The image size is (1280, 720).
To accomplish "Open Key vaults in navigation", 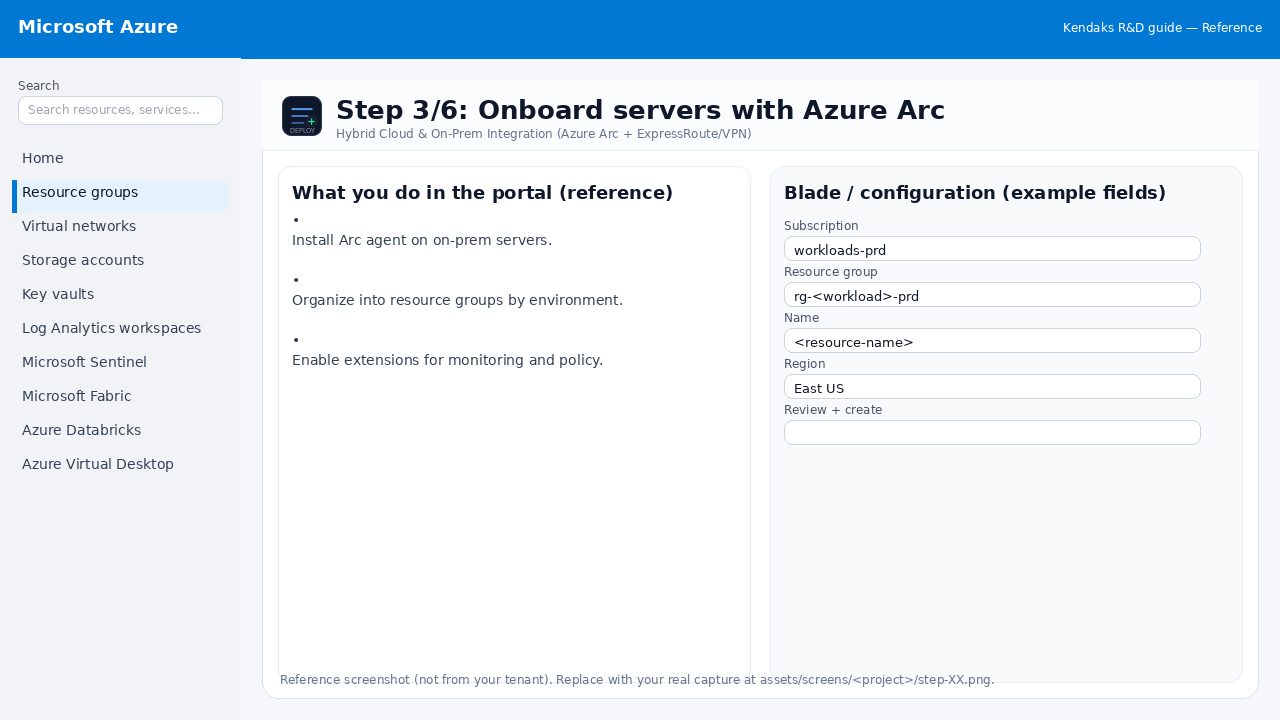I will (120, 294).
